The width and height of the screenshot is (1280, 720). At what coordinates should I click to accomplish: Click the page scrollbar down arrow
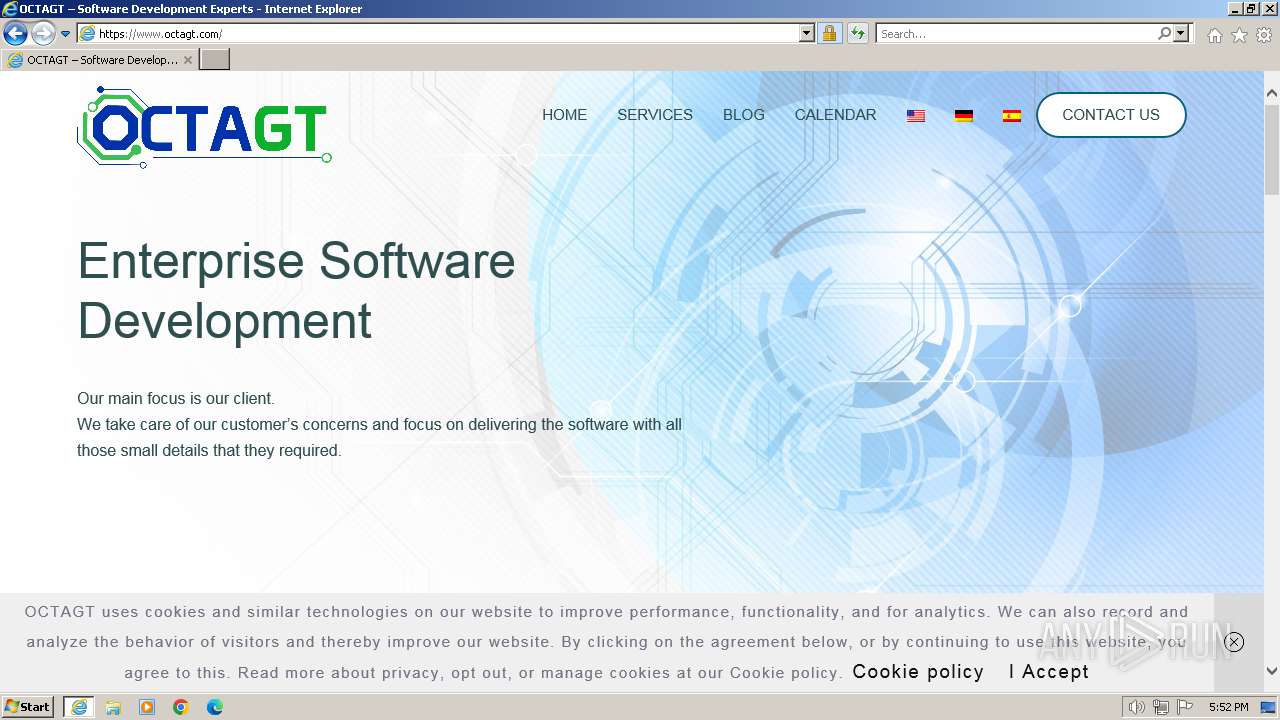click(1272, 671)
